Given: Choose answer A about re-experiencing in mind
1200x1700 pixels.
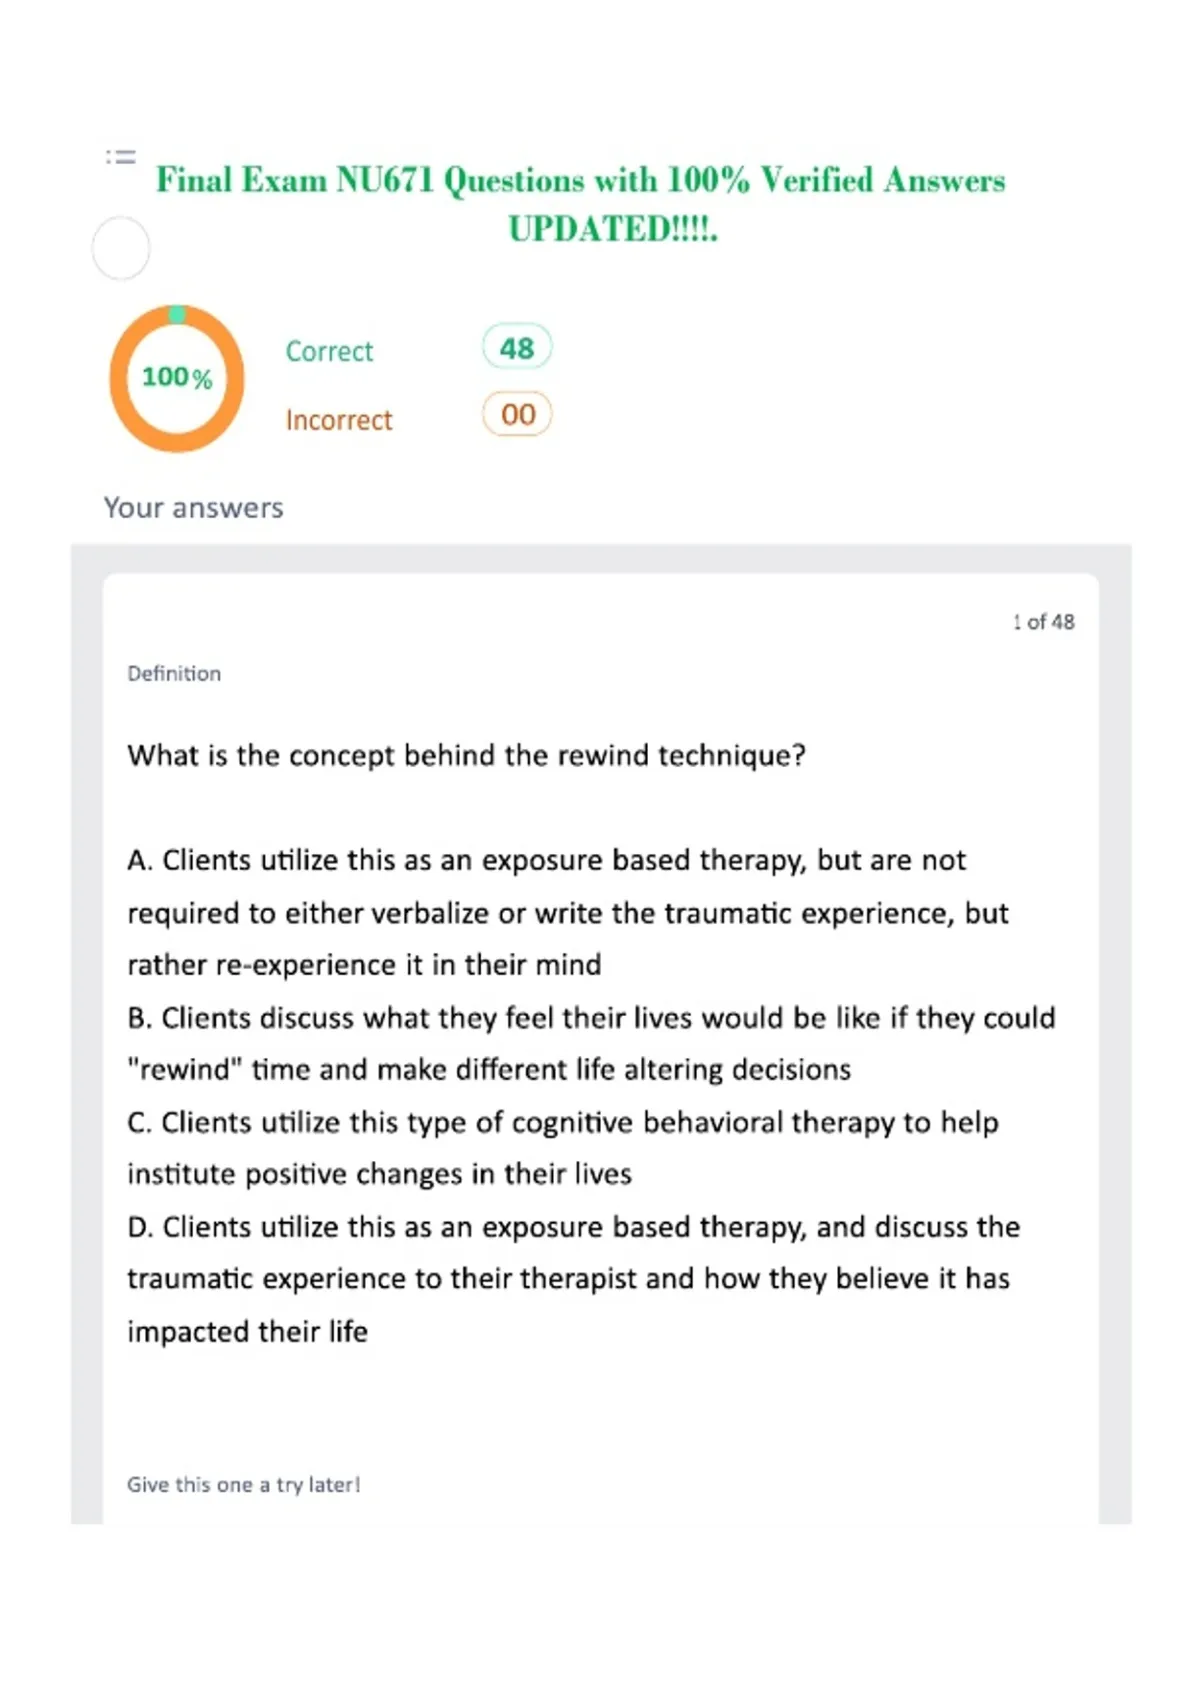Looking at the screenshot, I should (568, 912).
